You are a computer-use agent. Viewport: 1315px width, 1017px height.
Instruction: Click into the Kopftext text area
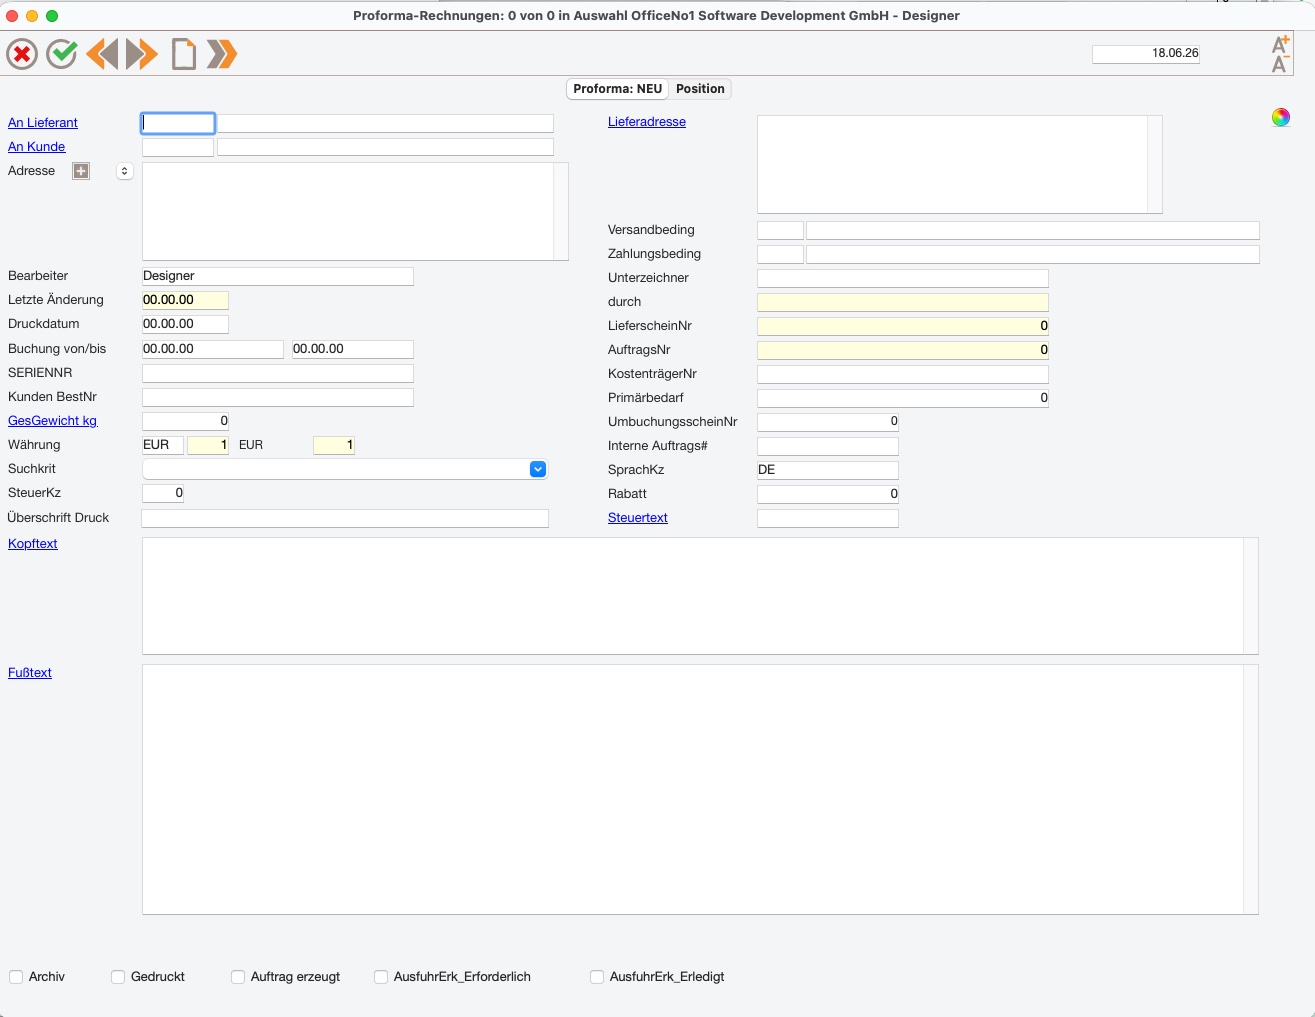(693, 596)
